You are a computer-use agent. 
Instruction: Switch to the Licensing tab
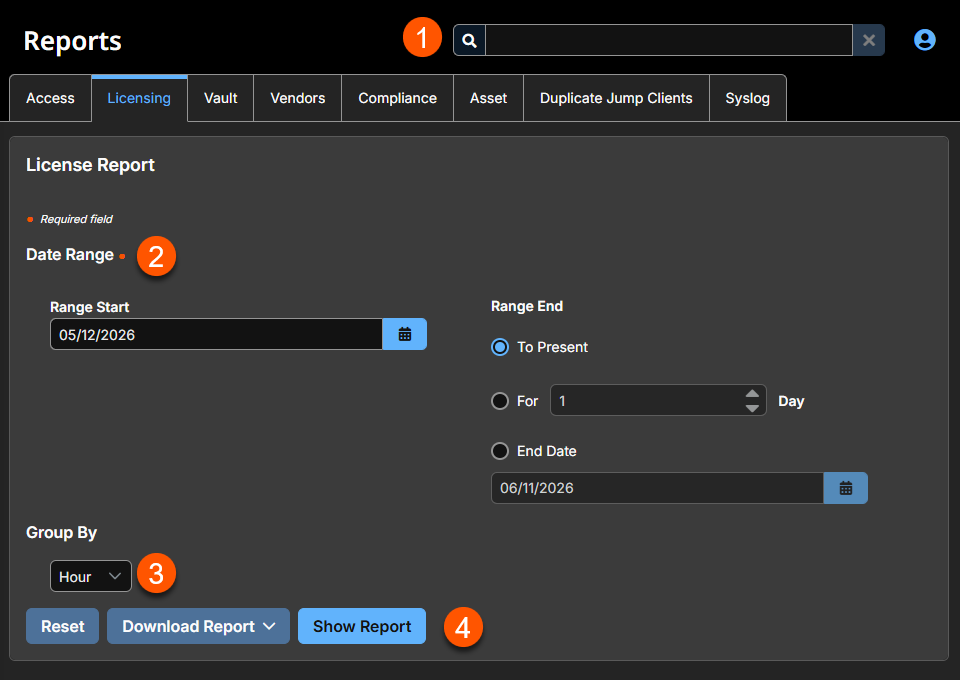click(139, 98)
